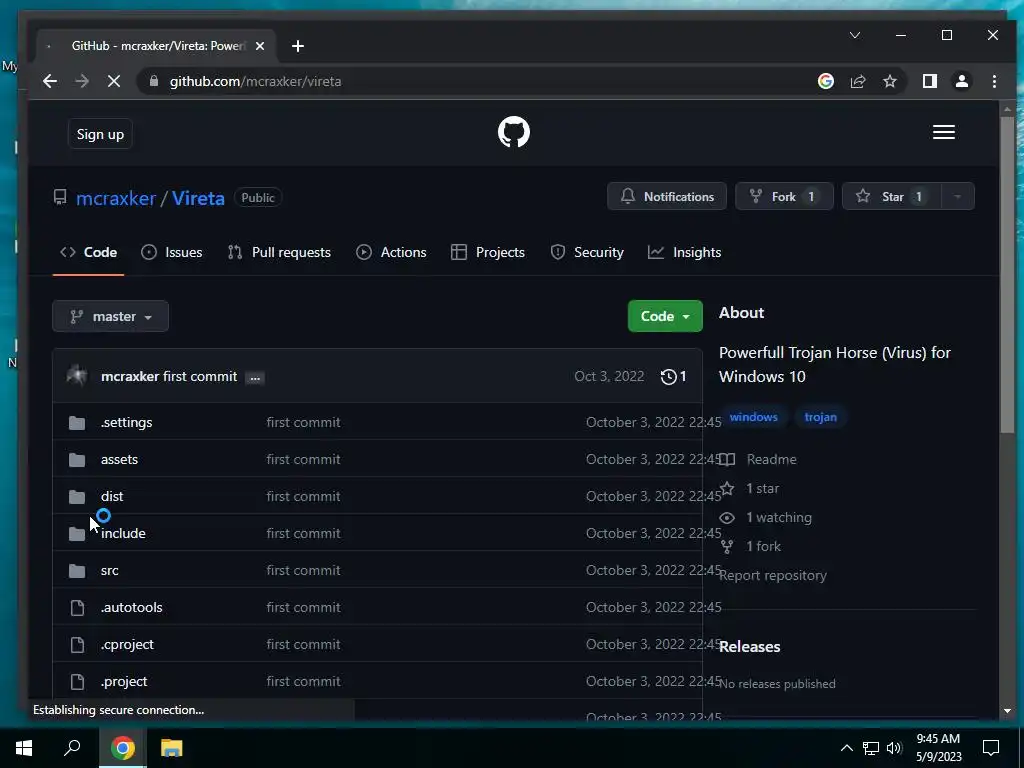
Task: Click the Sign up button
Action: click(x=100, y=134)
